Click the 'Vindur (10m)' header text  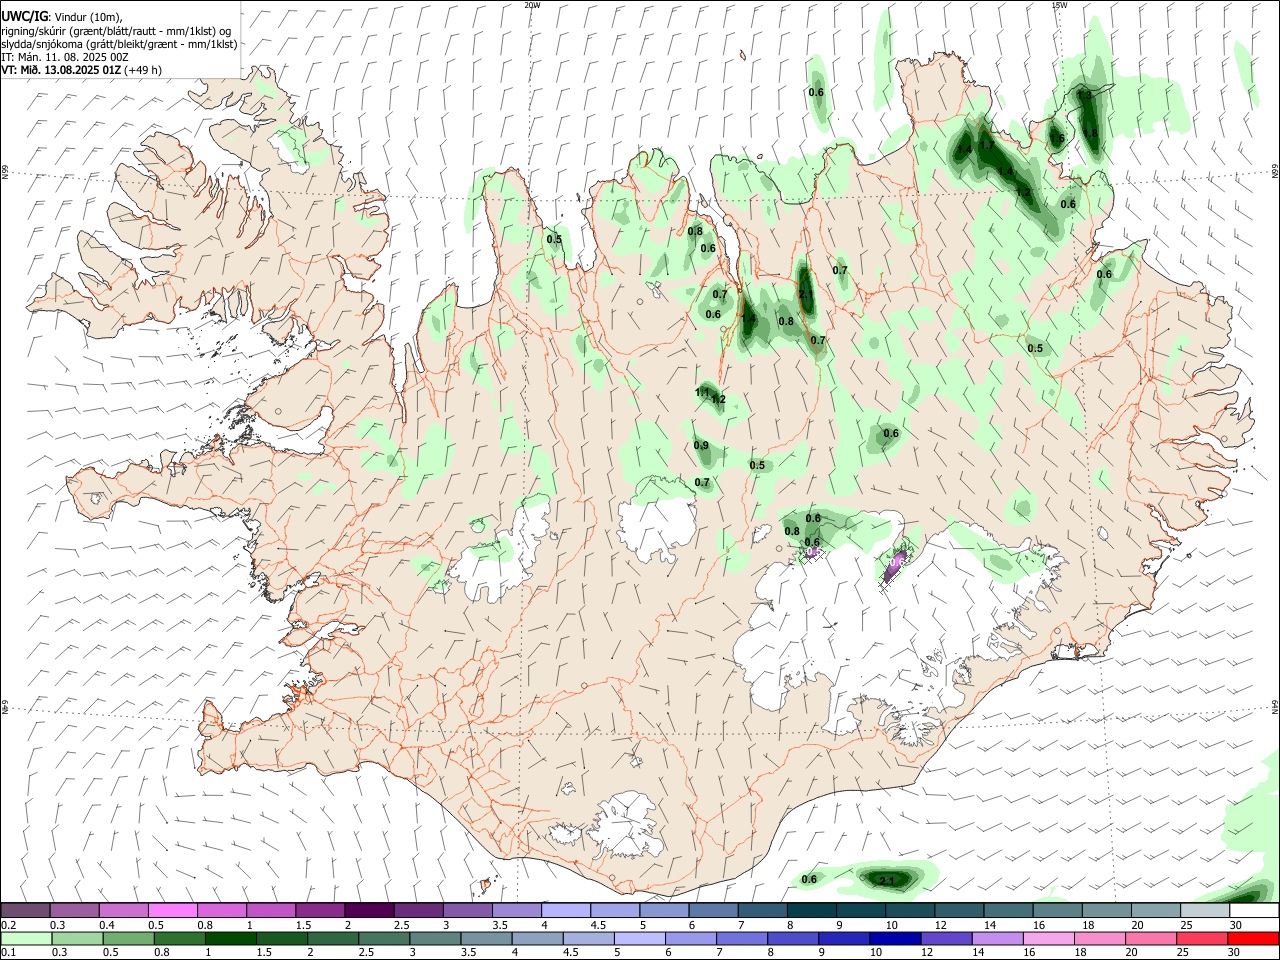click(87, 17)
